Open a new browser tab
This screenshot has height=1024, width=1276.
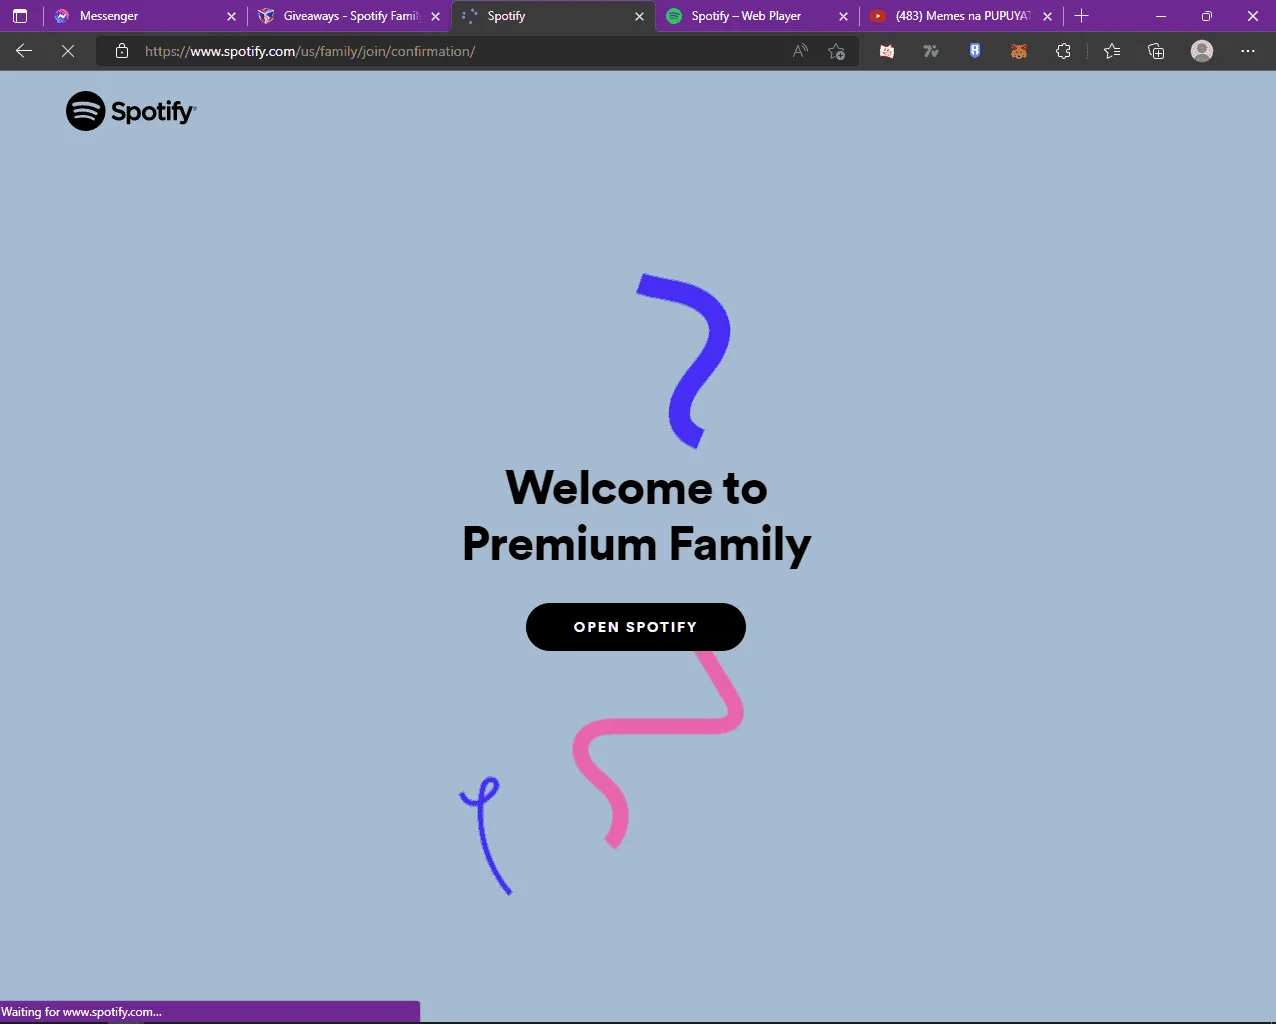tap(1081, 16)
